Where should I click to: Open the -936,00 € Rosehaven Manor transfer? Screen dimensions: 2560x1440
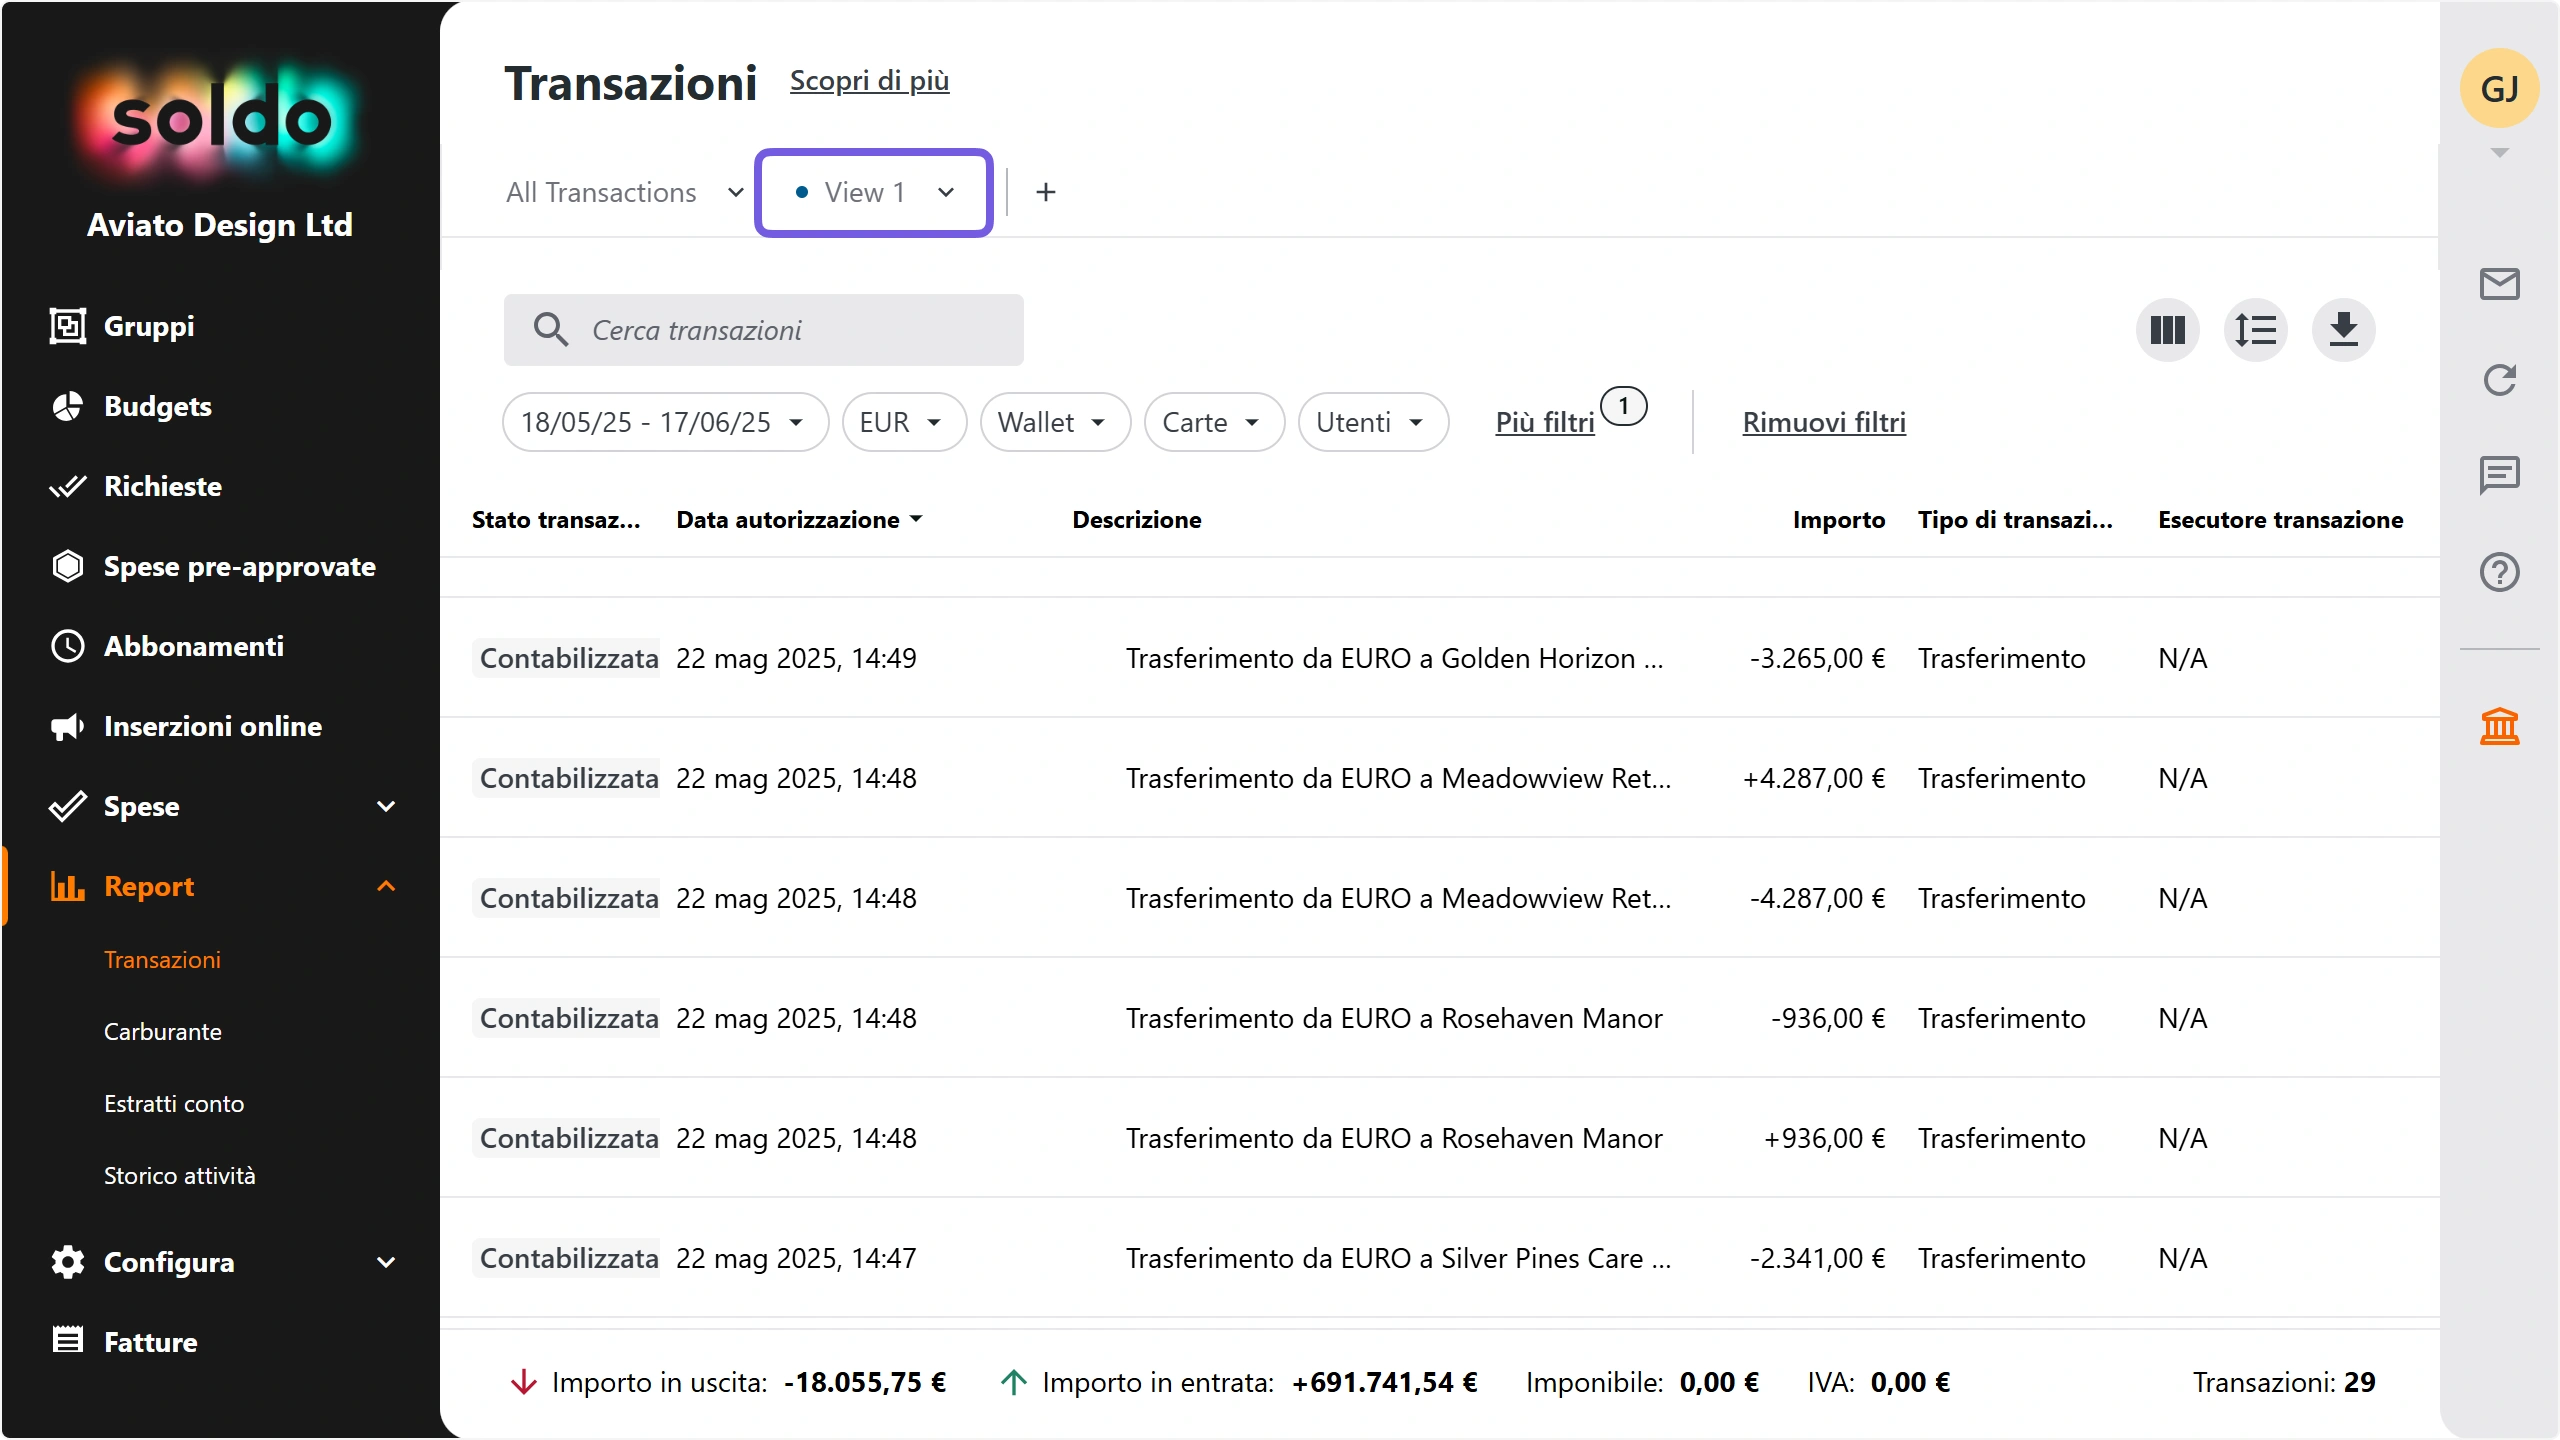click(1440, 1018)
